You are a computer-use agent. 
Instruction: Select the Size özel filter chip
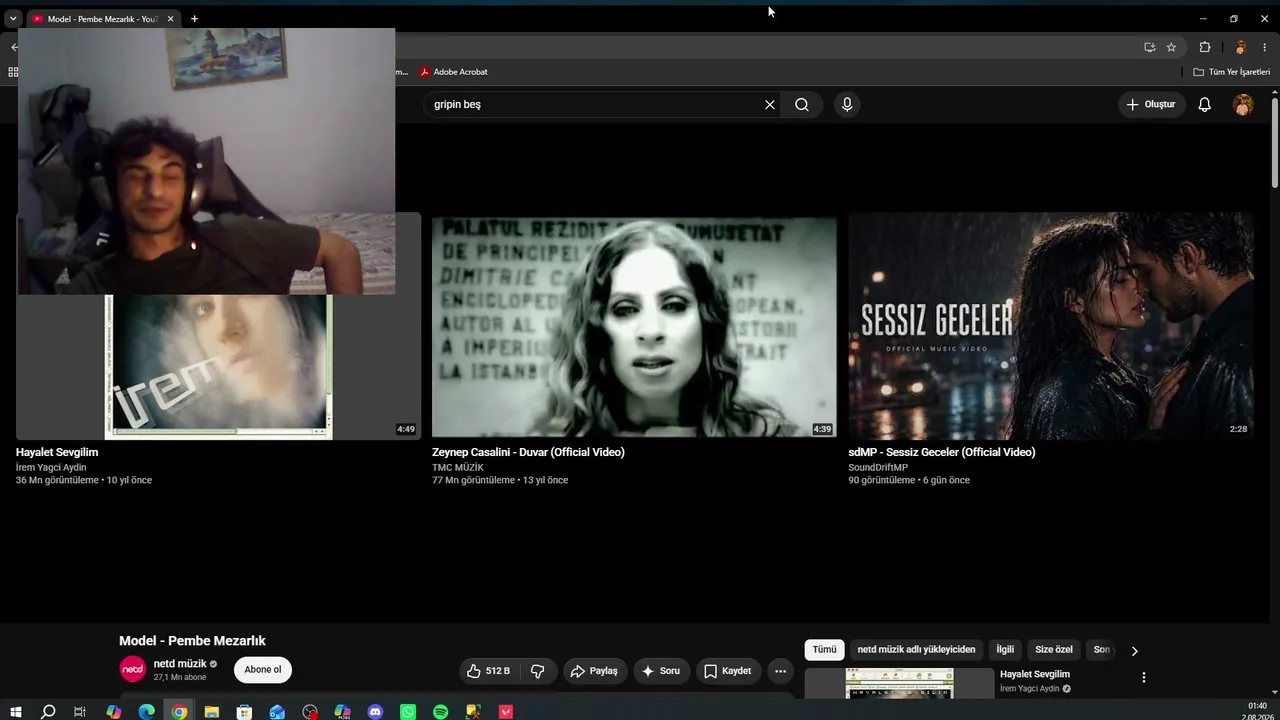coord(1054,650)
